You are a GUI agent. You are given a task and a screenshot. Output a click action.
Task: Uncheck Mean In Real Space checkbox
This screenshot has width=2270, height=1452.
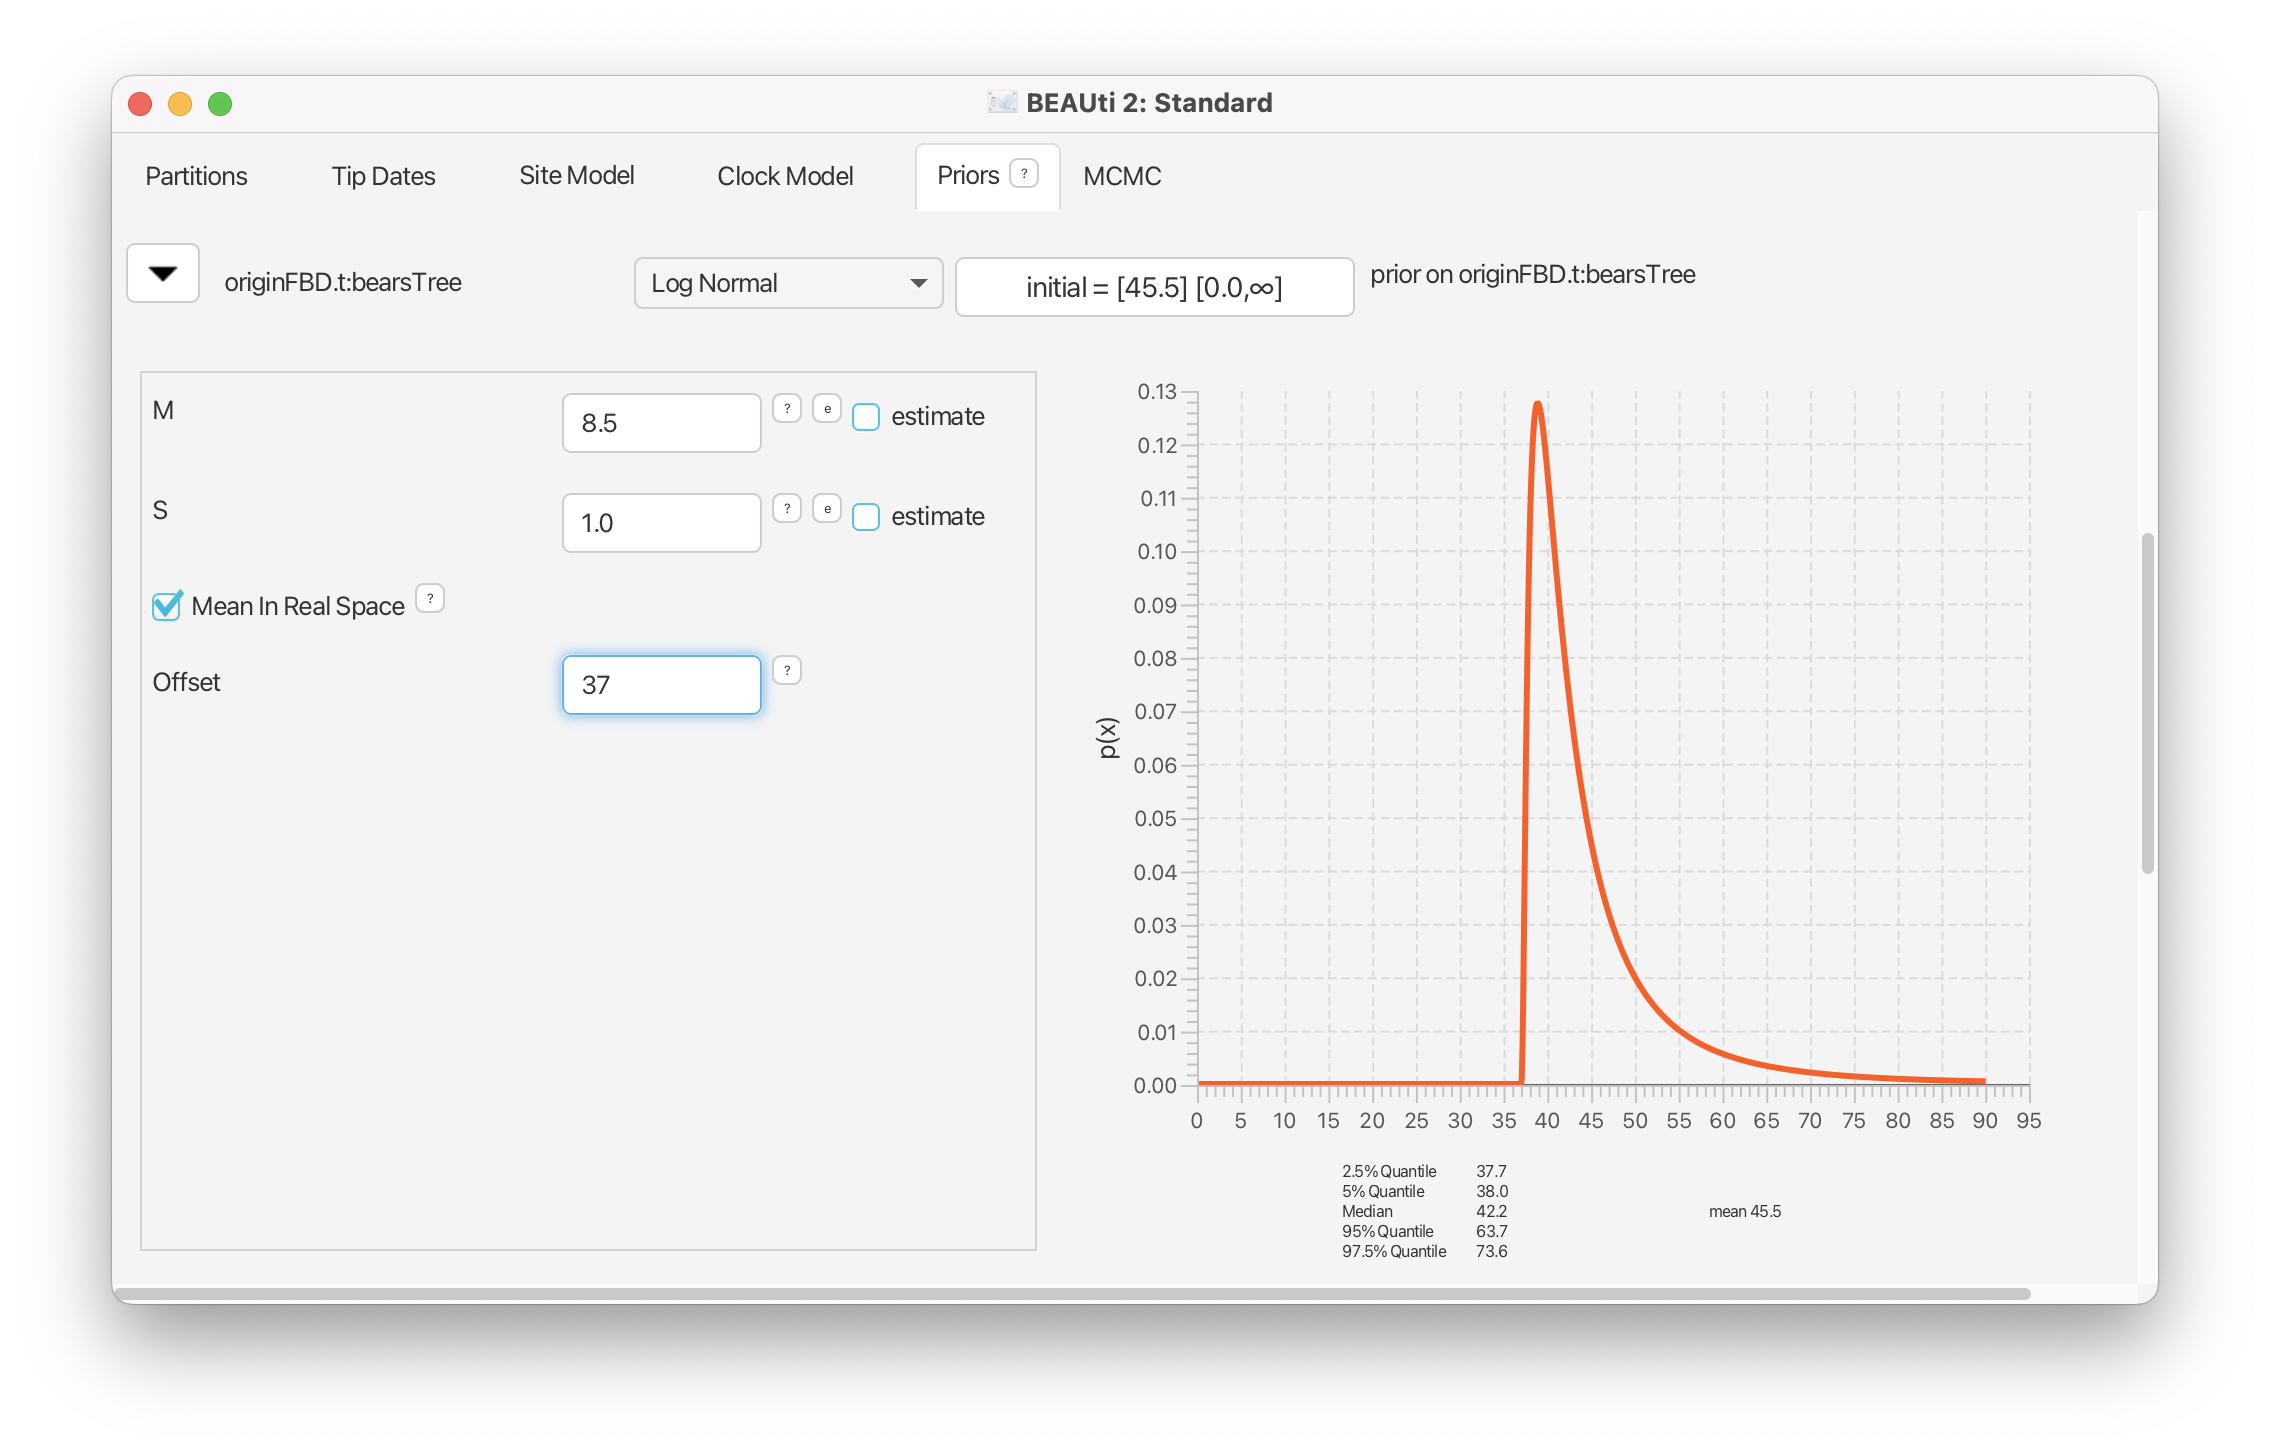[166, 606]
